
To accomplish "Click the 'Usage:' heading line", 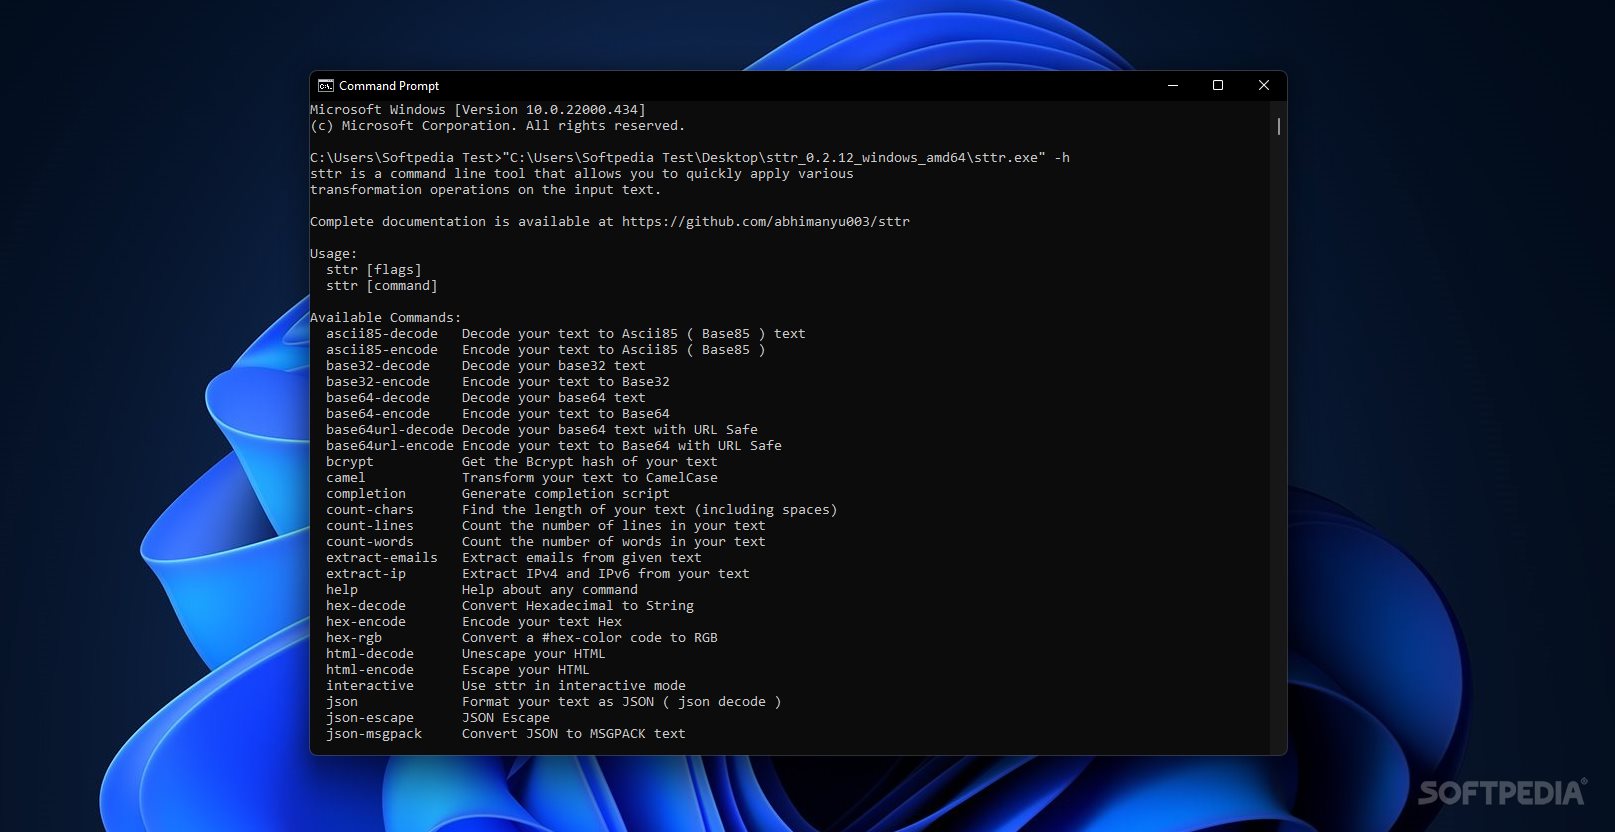I will tap(334, 254).
